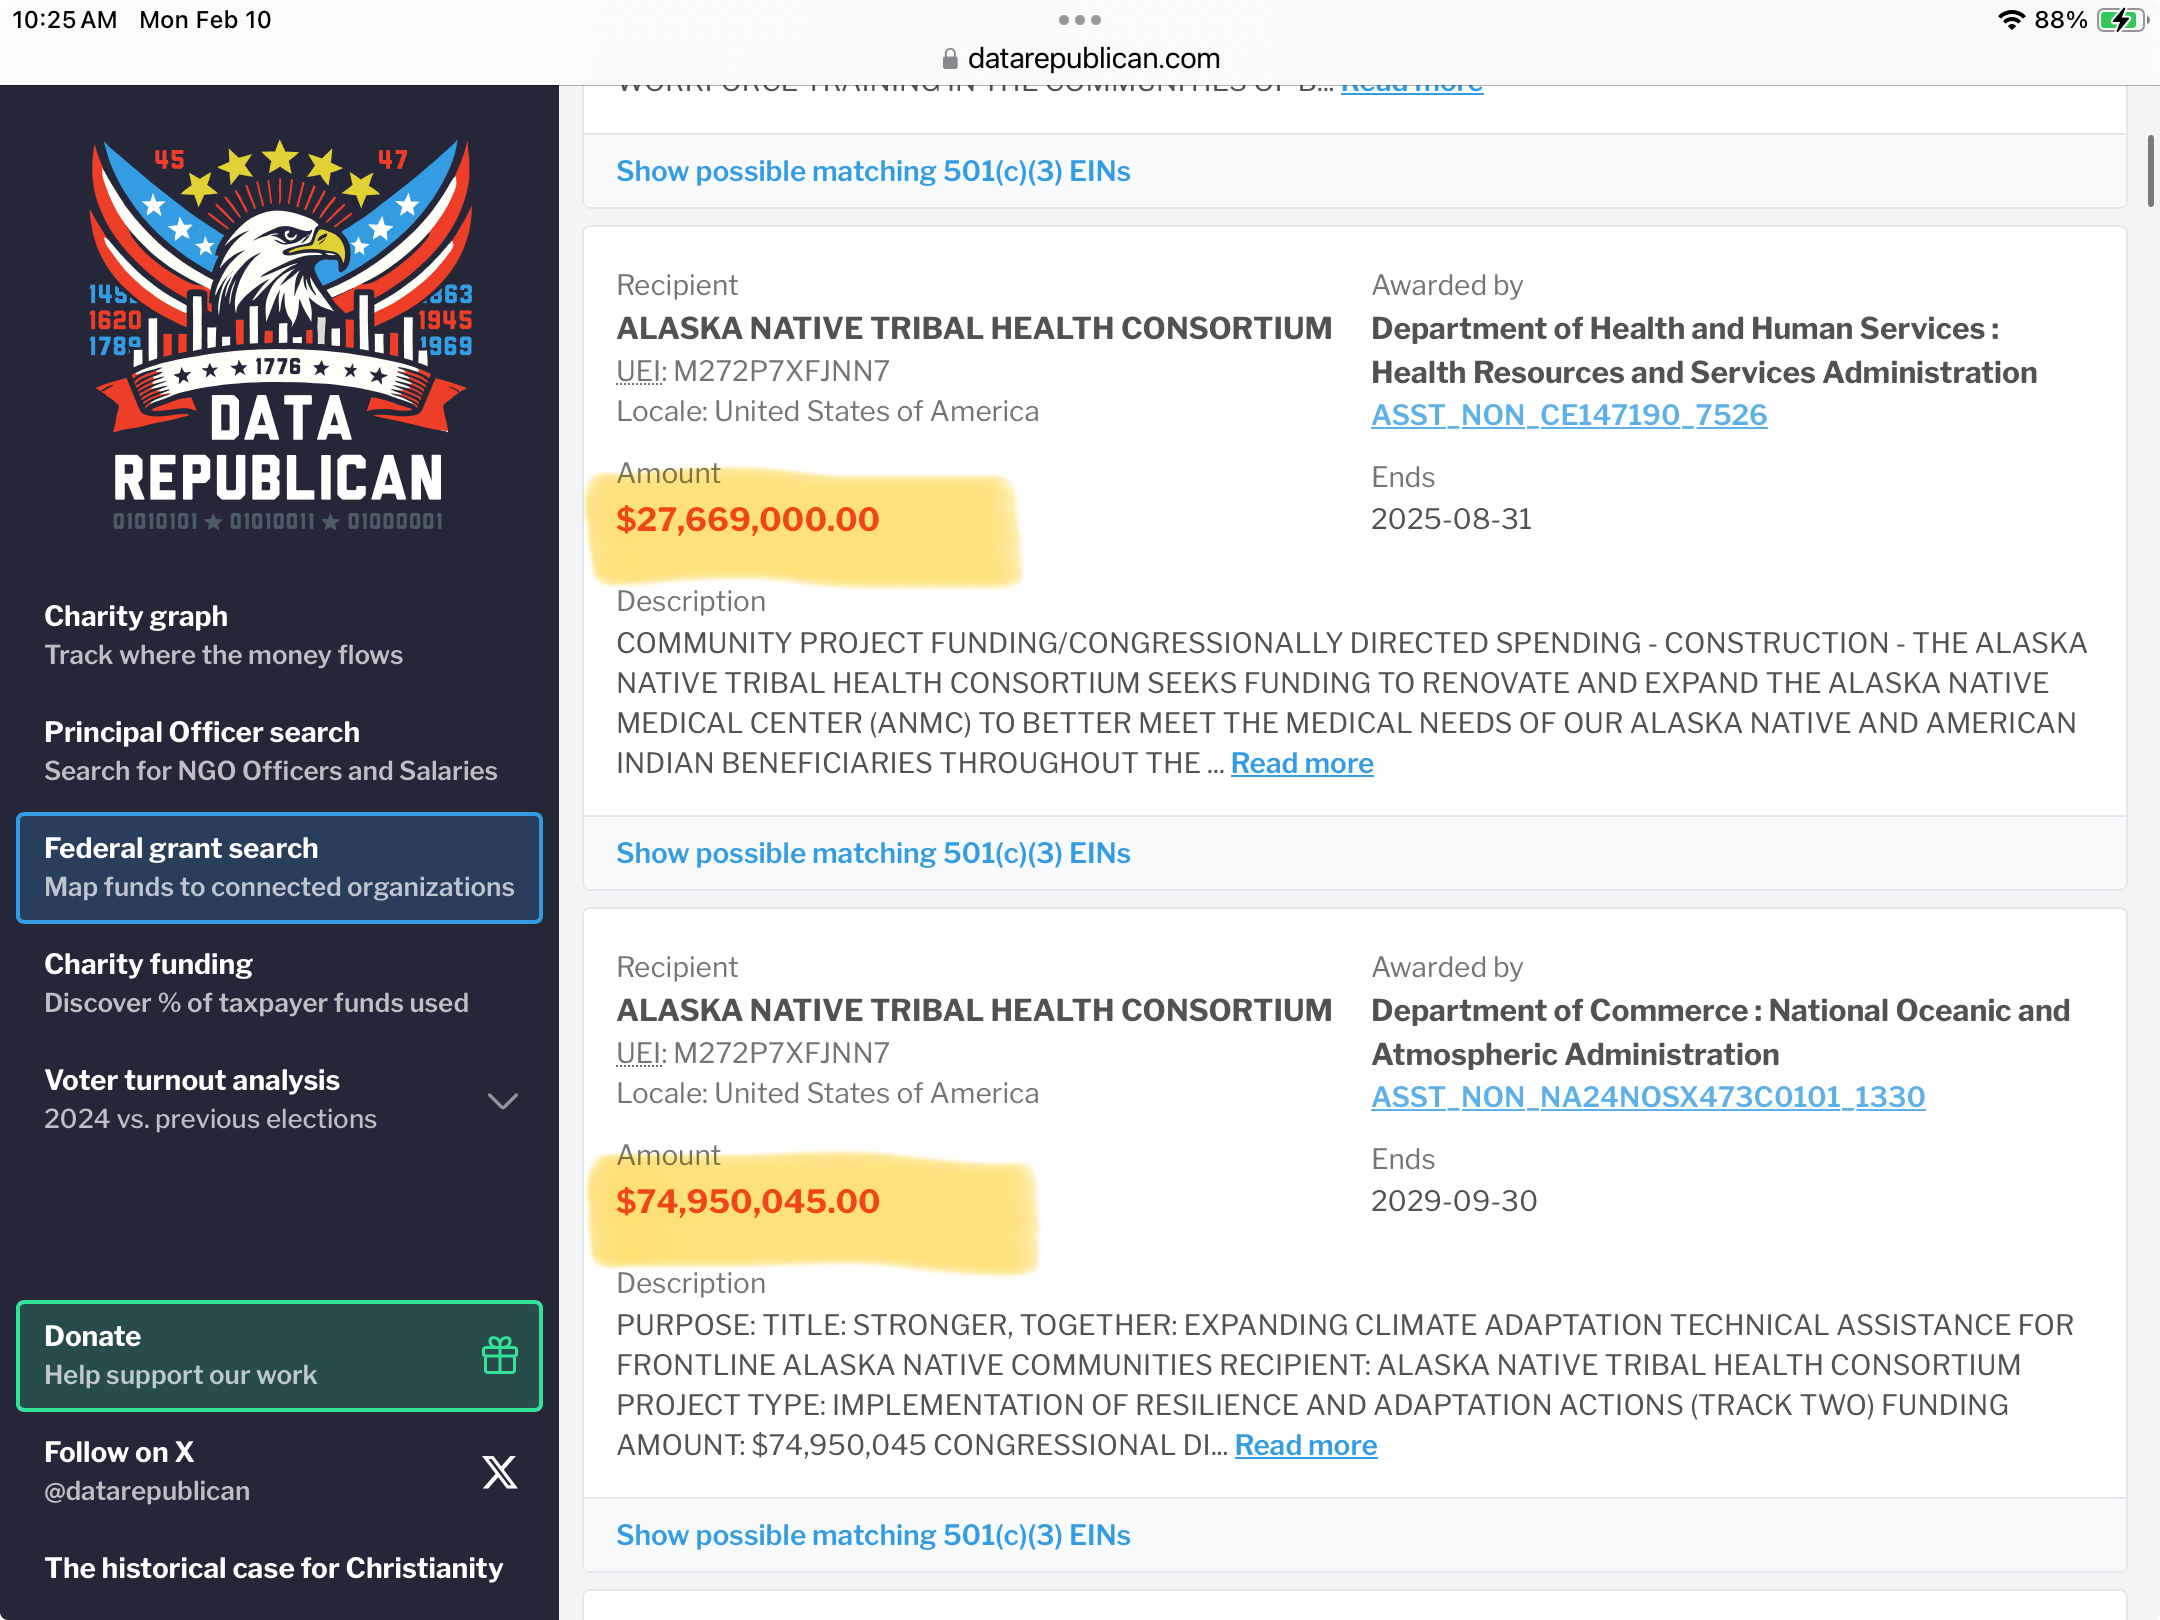The height and width of the screenshot is (1620, 2160).
Task: Show matching EINs for the NOAA grant
Action: click(873, 1535)
